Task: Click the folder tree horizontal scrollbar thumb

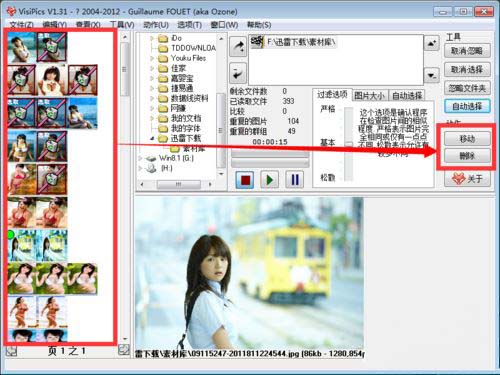Action: (x=179, y=184)
